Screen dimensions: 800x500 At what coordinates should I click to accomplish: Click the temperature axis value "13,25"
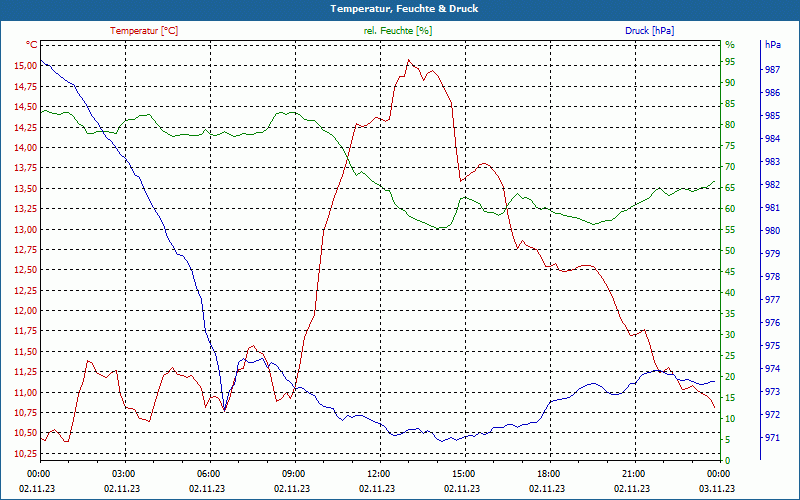[x=27, y=209]
